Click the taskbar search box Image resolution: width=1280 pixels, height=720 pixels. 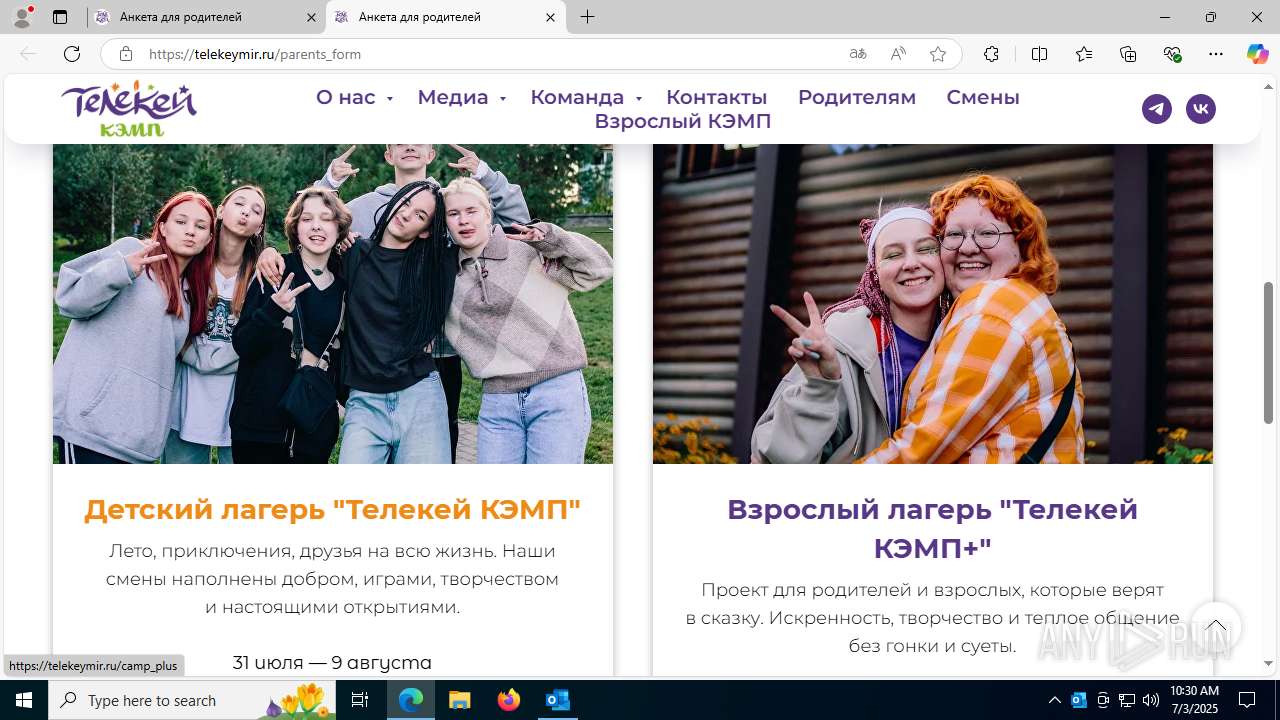coord(193,700)
